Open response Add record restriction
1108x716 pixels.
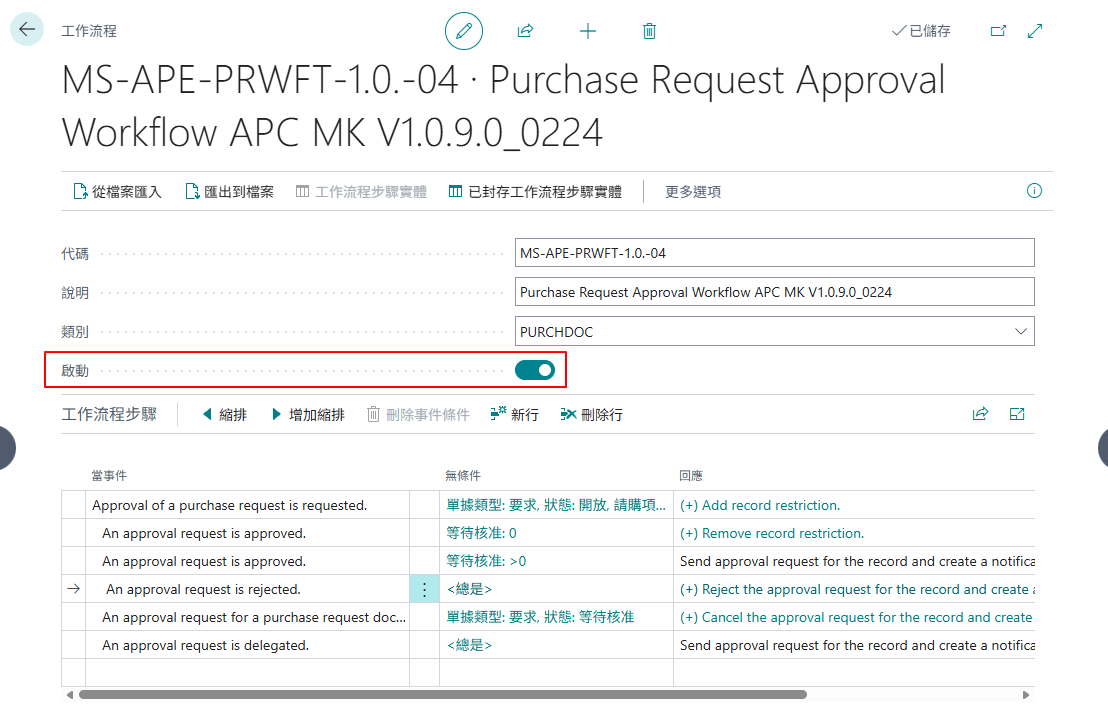pos(760,505)
